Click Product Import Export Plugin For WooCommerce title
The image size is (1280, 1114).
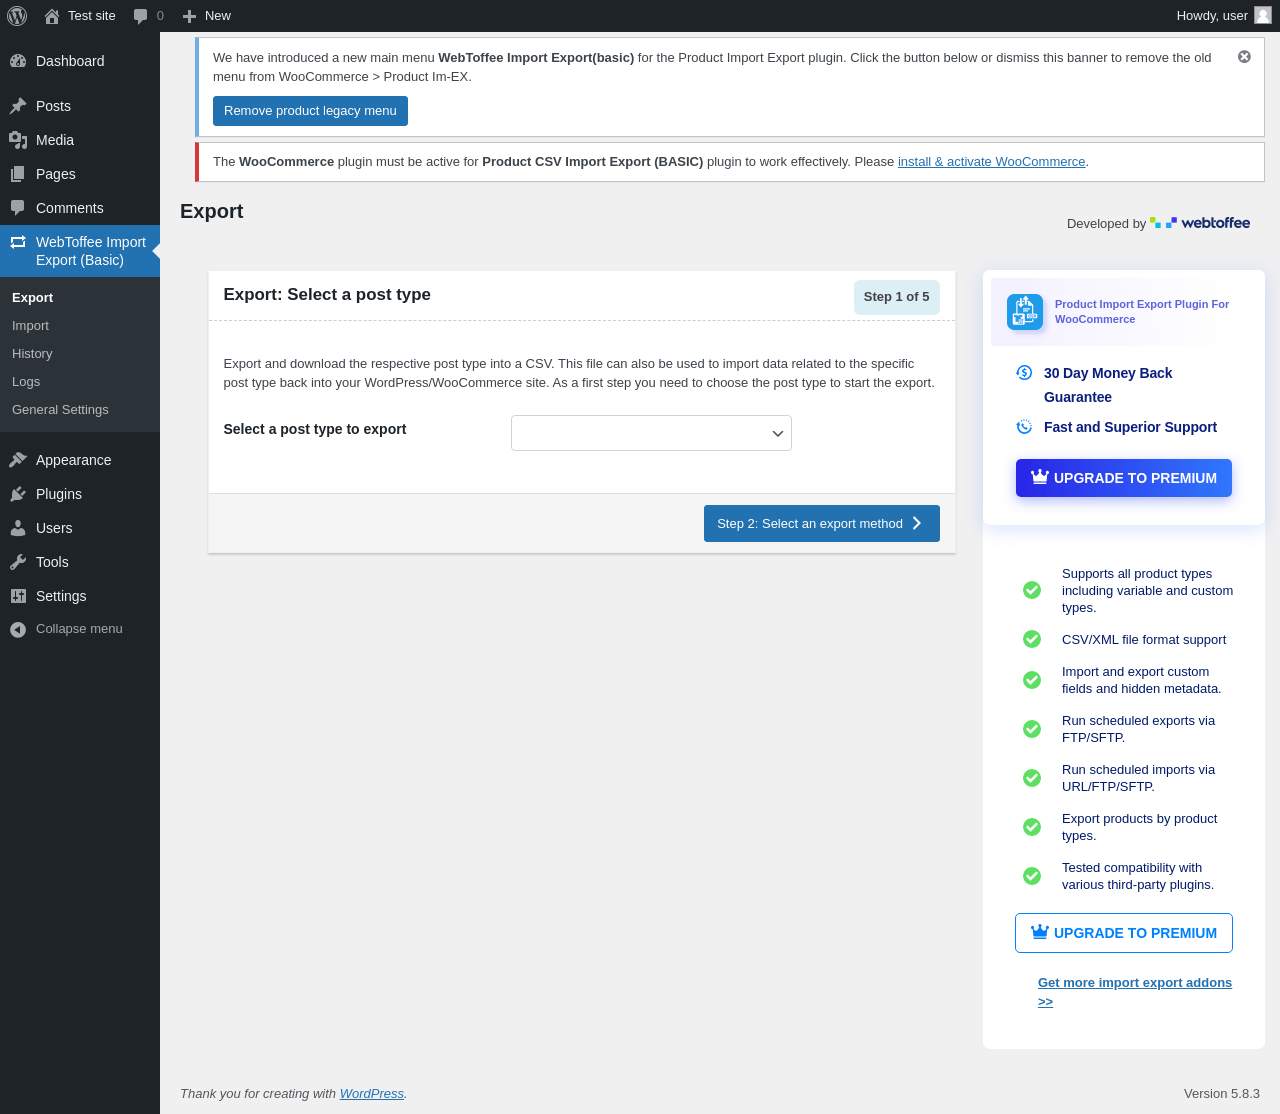pos(1142,312)
